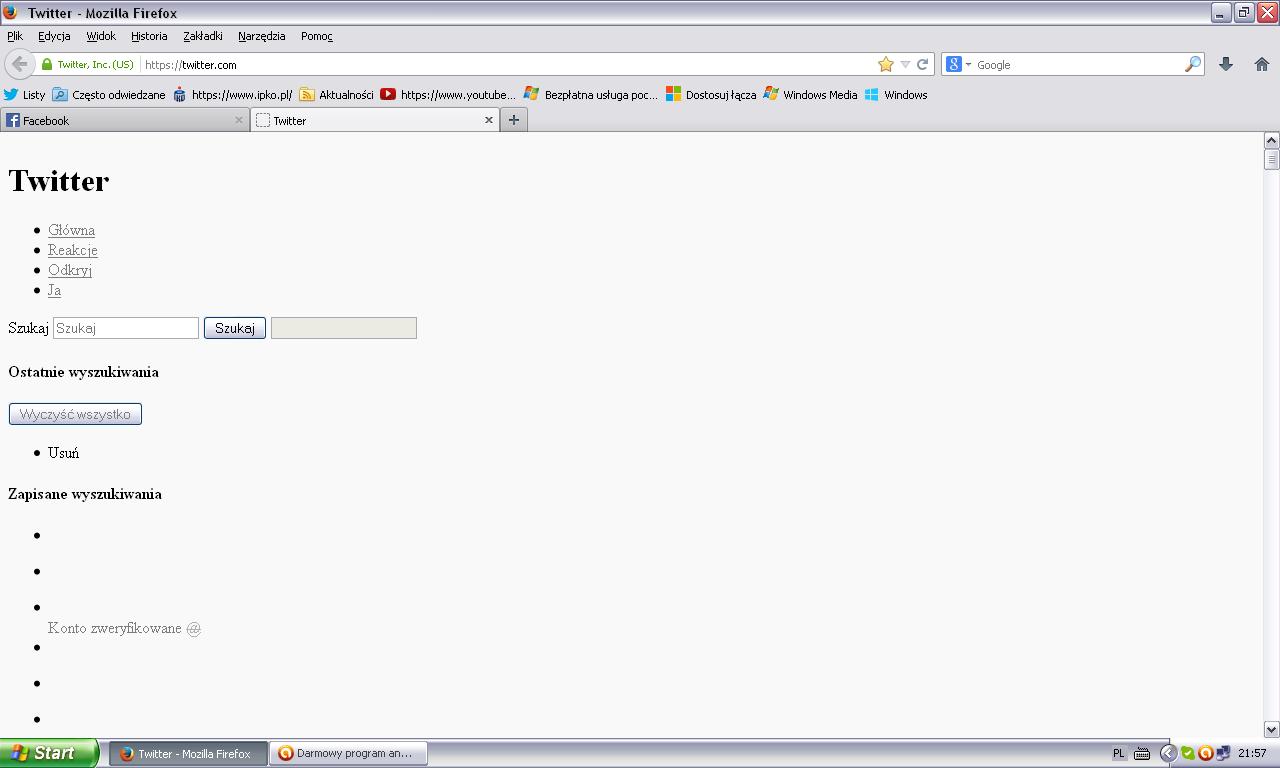This screenshot has width=1280, height=768.
Task: Follow the Odkryj link
Action: pos(70,270)
